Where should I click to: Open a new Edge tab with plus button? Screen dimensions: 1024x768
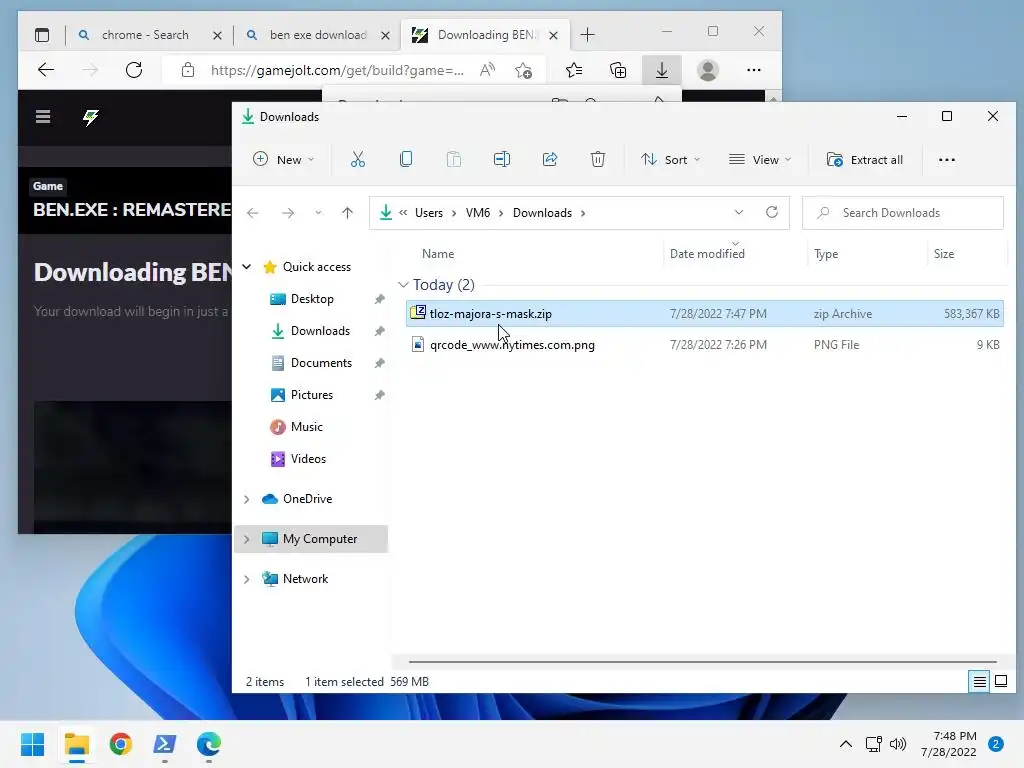tap(587, 35)
